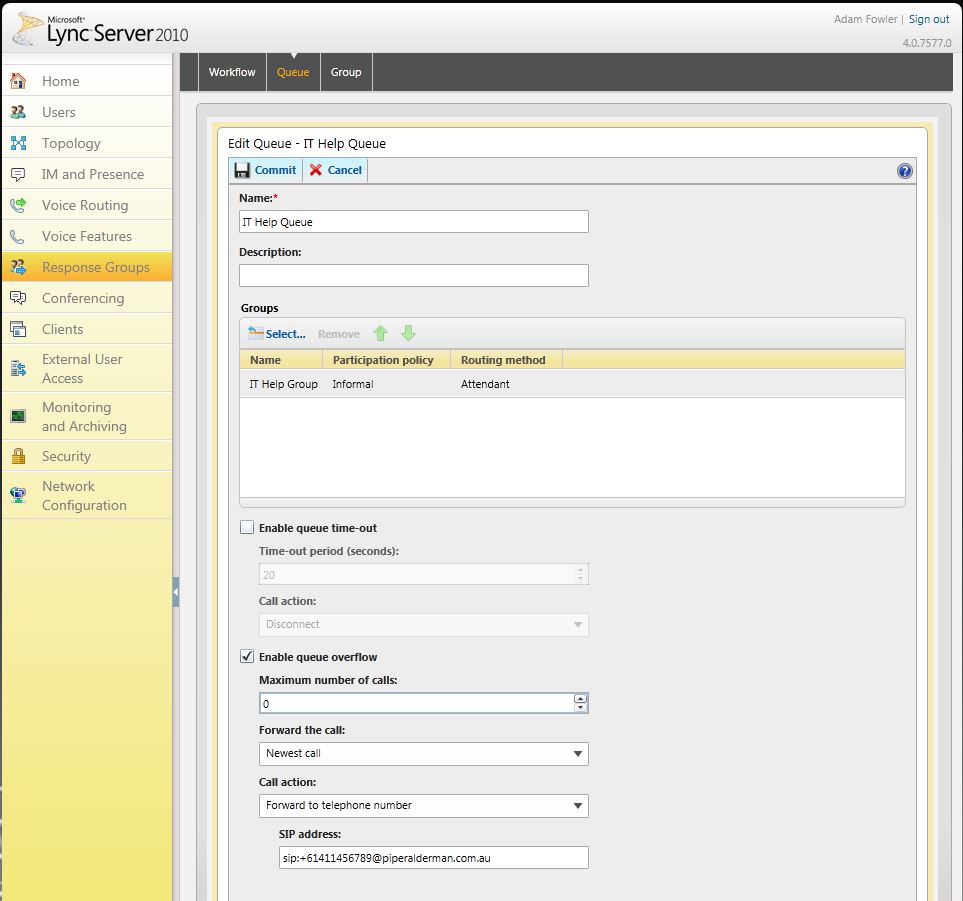Viewport: 963px width, 901px height.
Task: Open Conferencing section
Action: click(87, 298)
